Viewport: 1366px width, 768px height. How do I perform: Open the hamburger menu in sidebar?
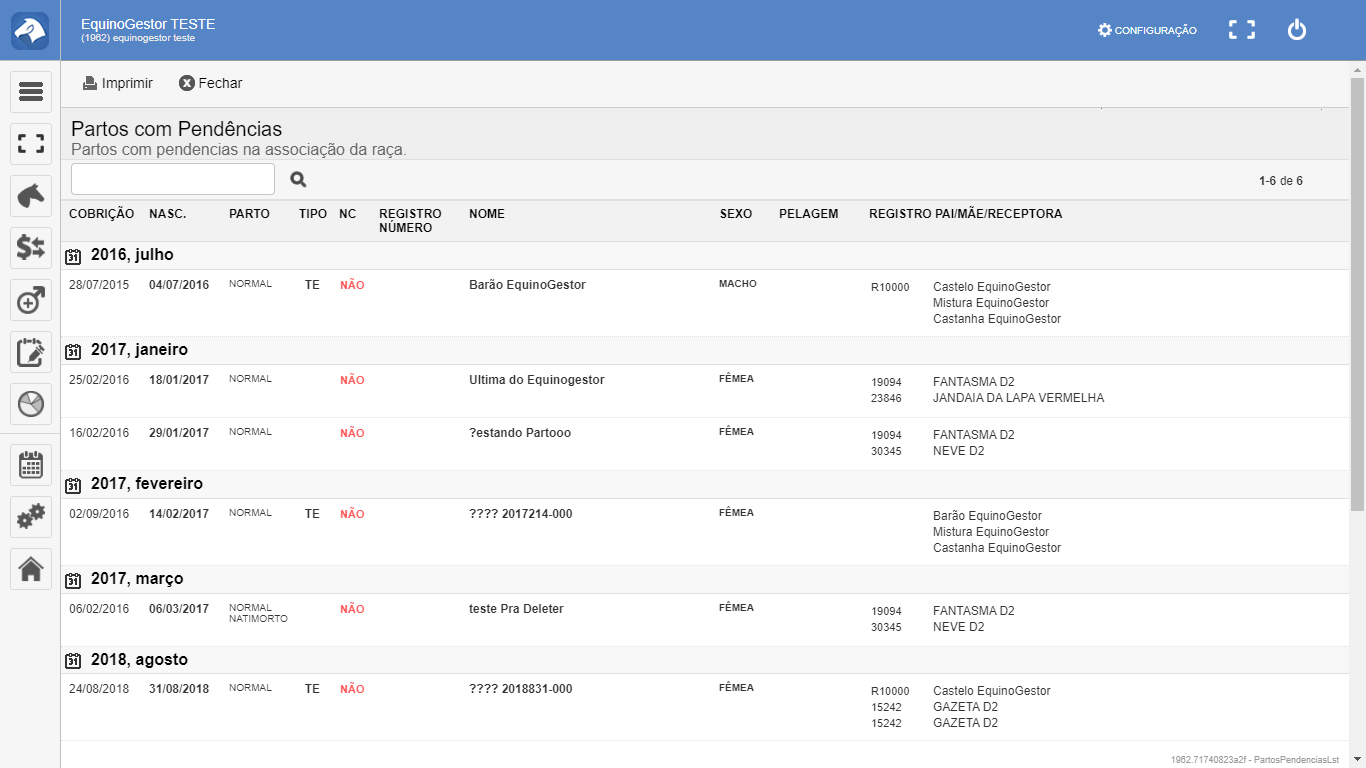(31, 92)
